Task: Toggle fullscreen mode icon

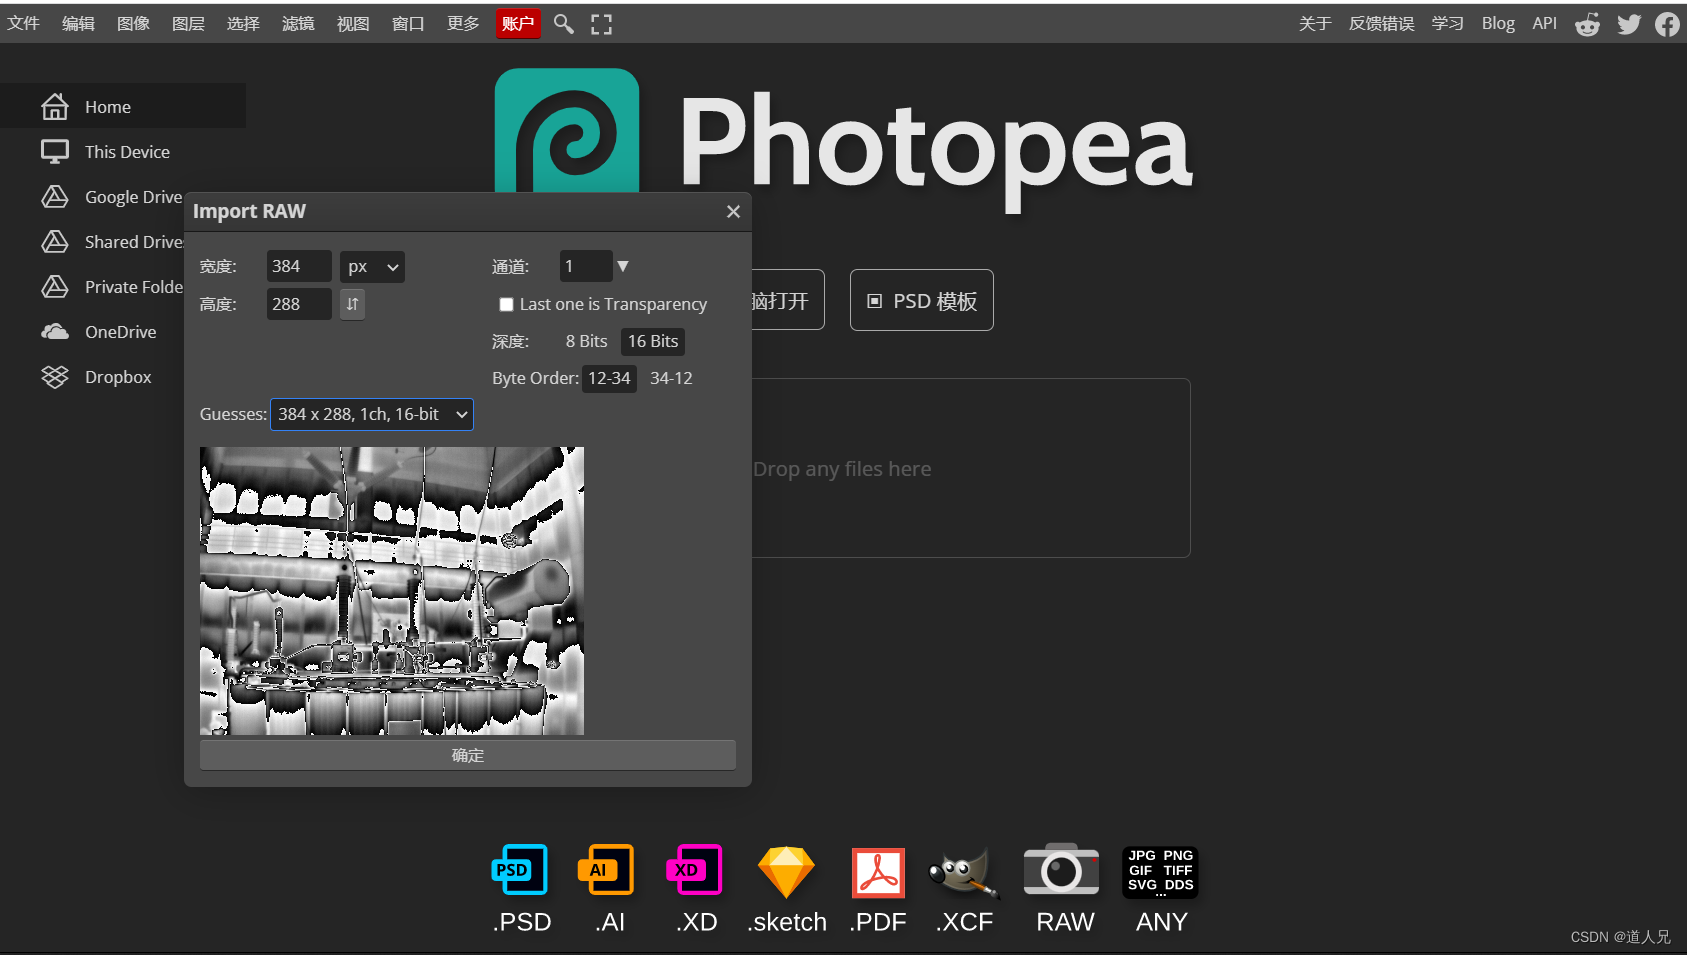Action: 601,24
